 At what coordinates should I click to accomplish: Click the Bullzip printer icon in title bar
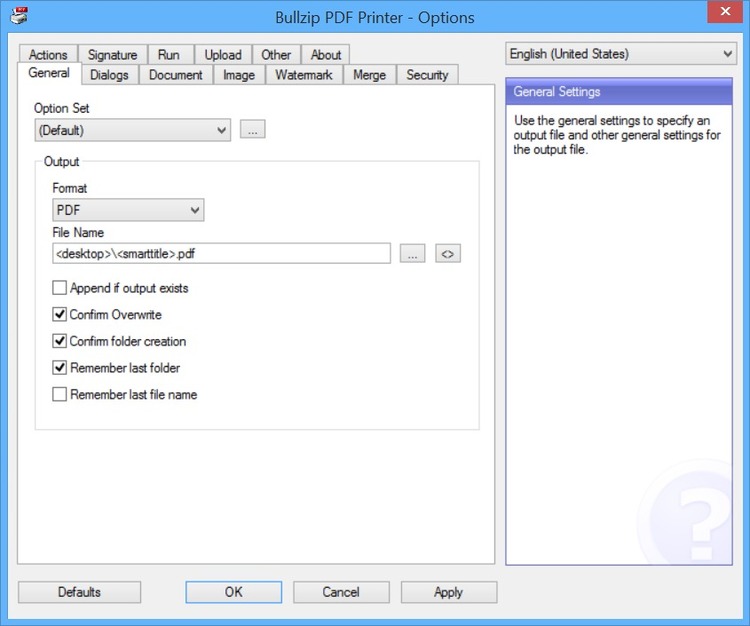click(19, 15)
